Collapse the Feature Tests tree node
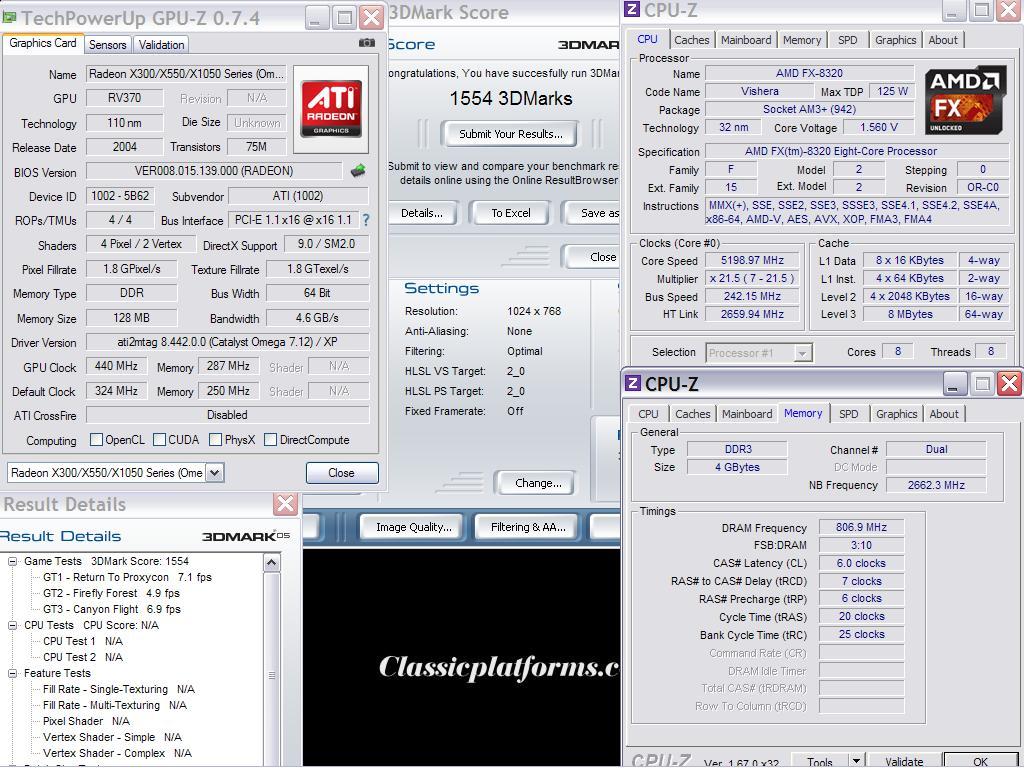This screenshot has width=1024, height=768. click(12, 673)
